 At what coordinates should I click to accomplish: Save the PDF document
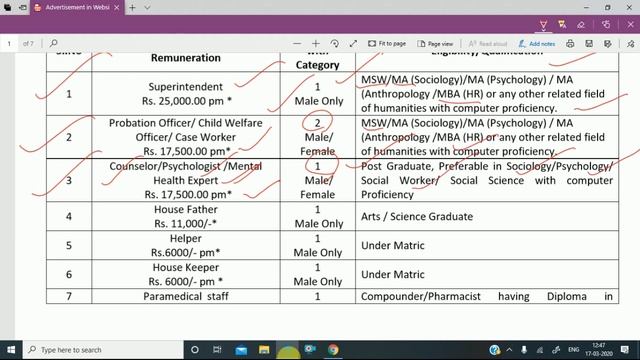click(x=589, y=44)
